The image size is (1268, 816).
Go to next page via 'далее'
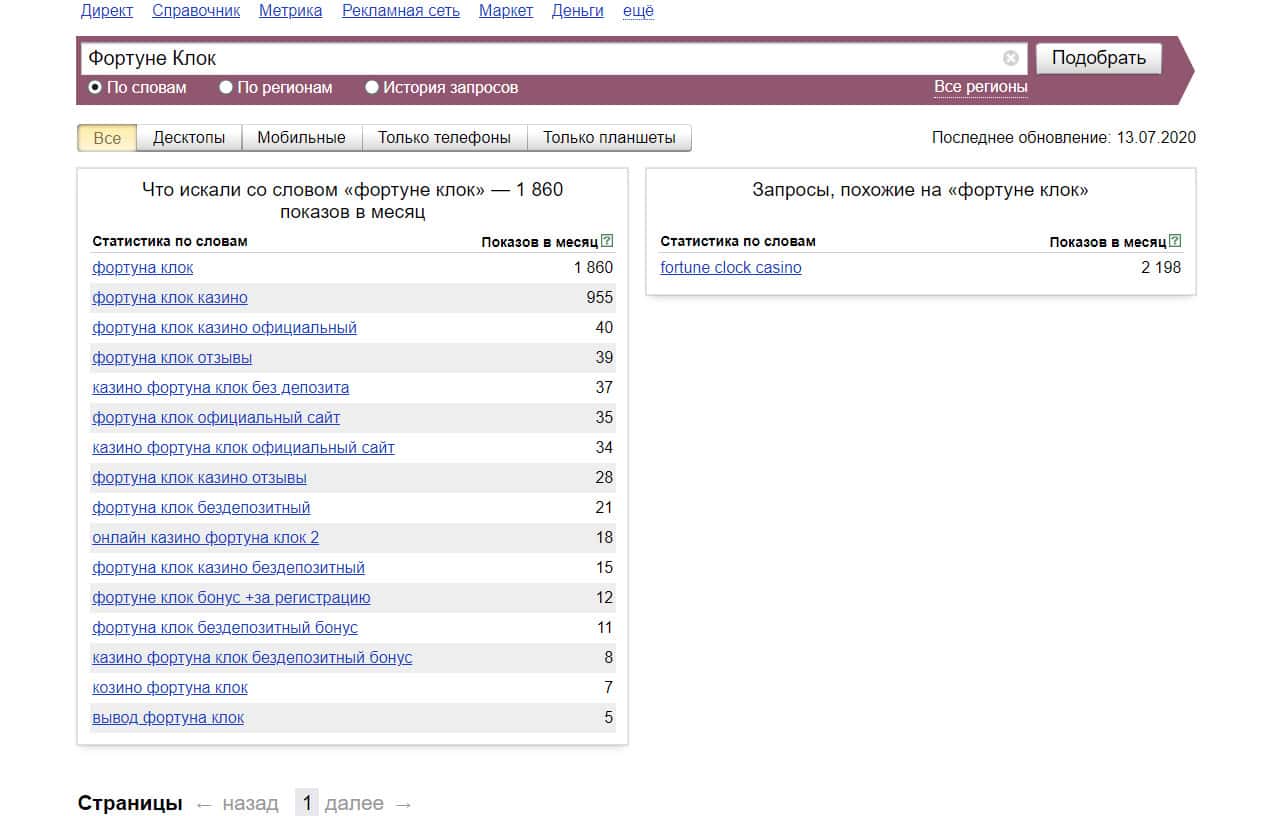tap(354, 804)
